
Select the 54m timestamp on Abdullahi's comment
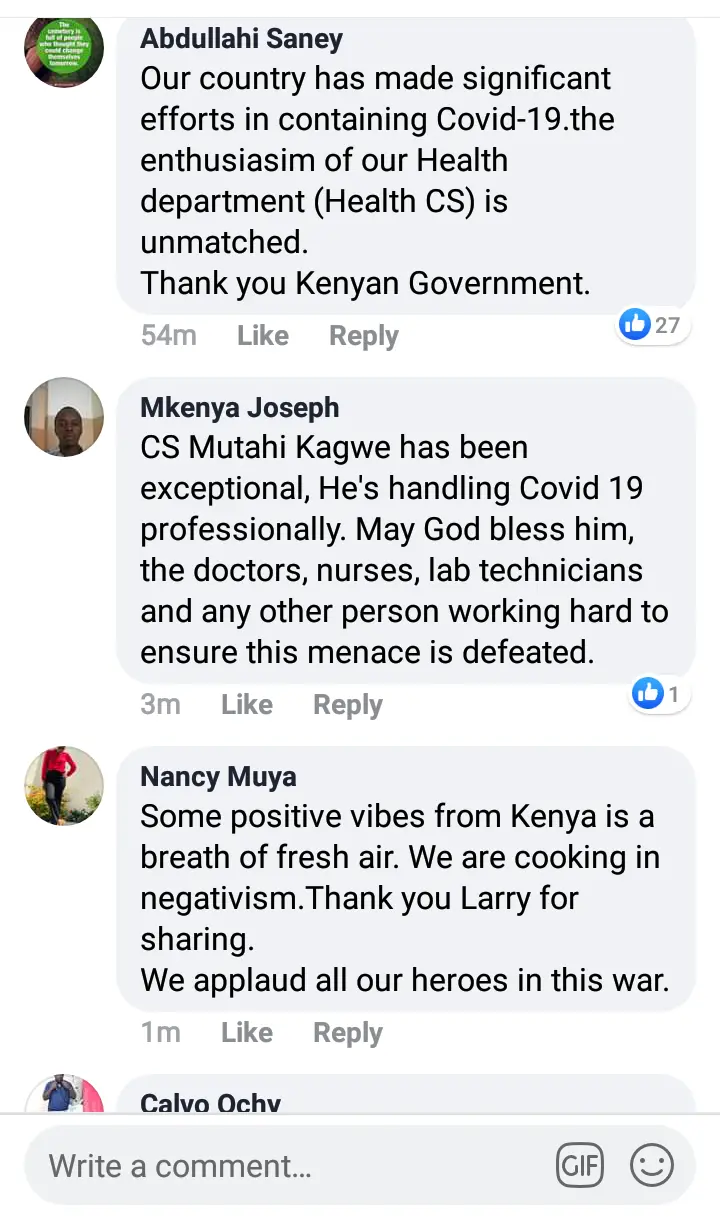(x=169, y=336)
